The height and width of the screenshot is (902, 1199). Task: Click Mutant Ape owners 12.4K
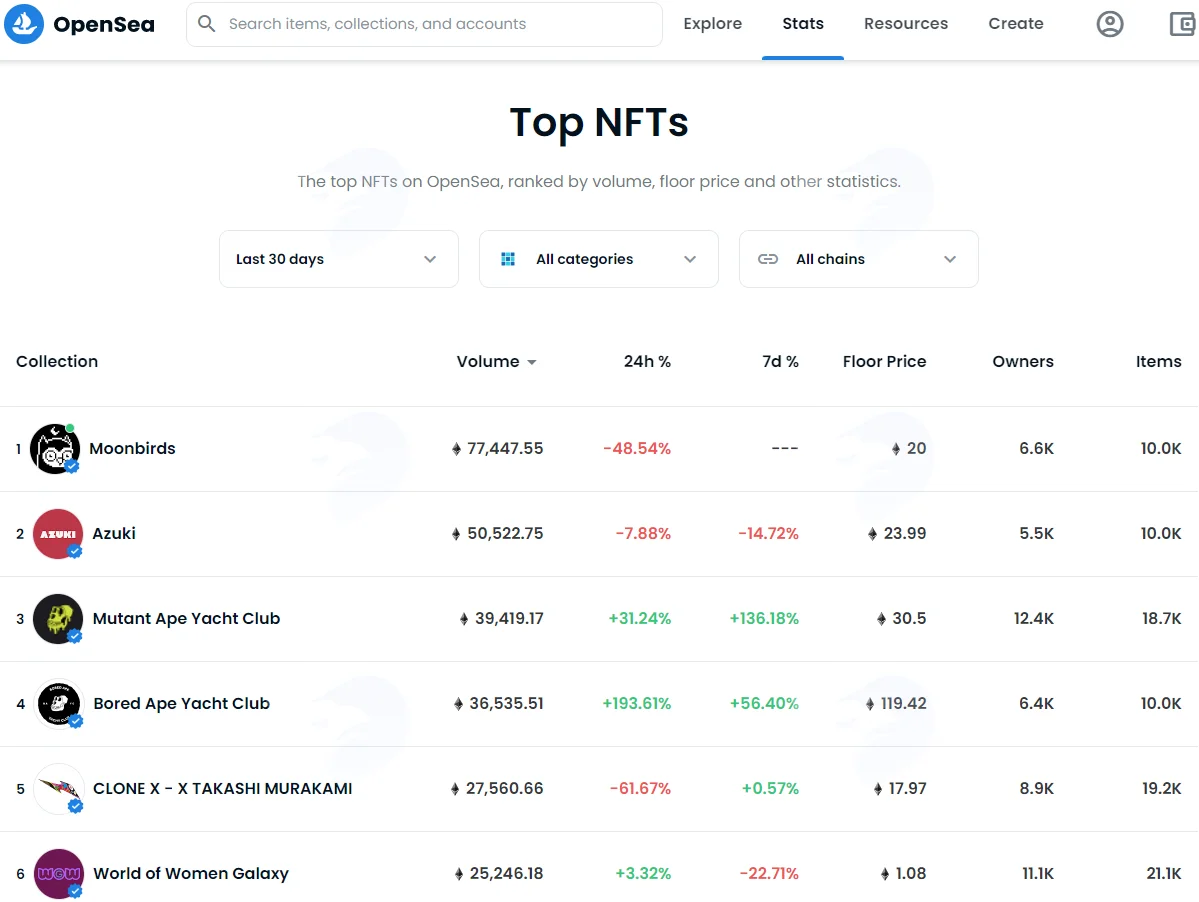pyautogui.click(x=1033, y=618)
